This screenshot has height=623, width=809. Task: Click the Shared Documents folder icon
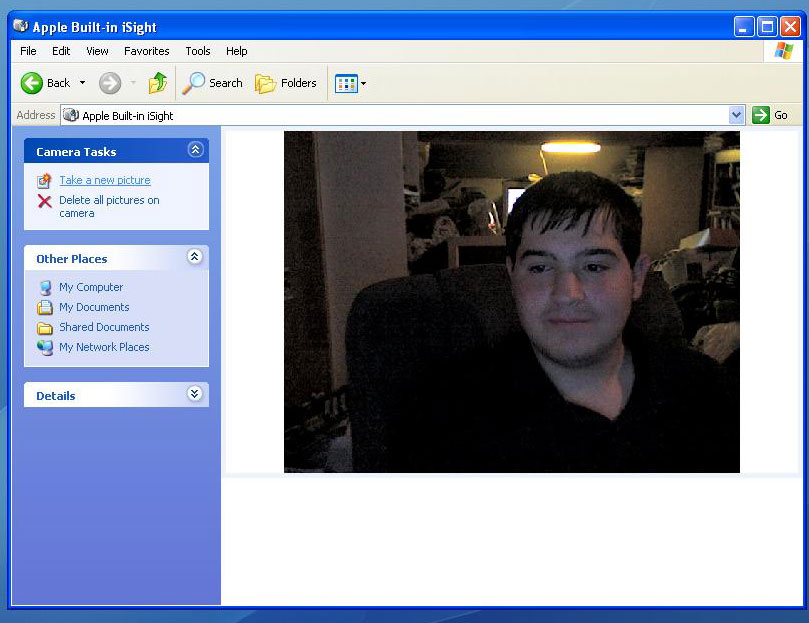(x=45, y=328)
